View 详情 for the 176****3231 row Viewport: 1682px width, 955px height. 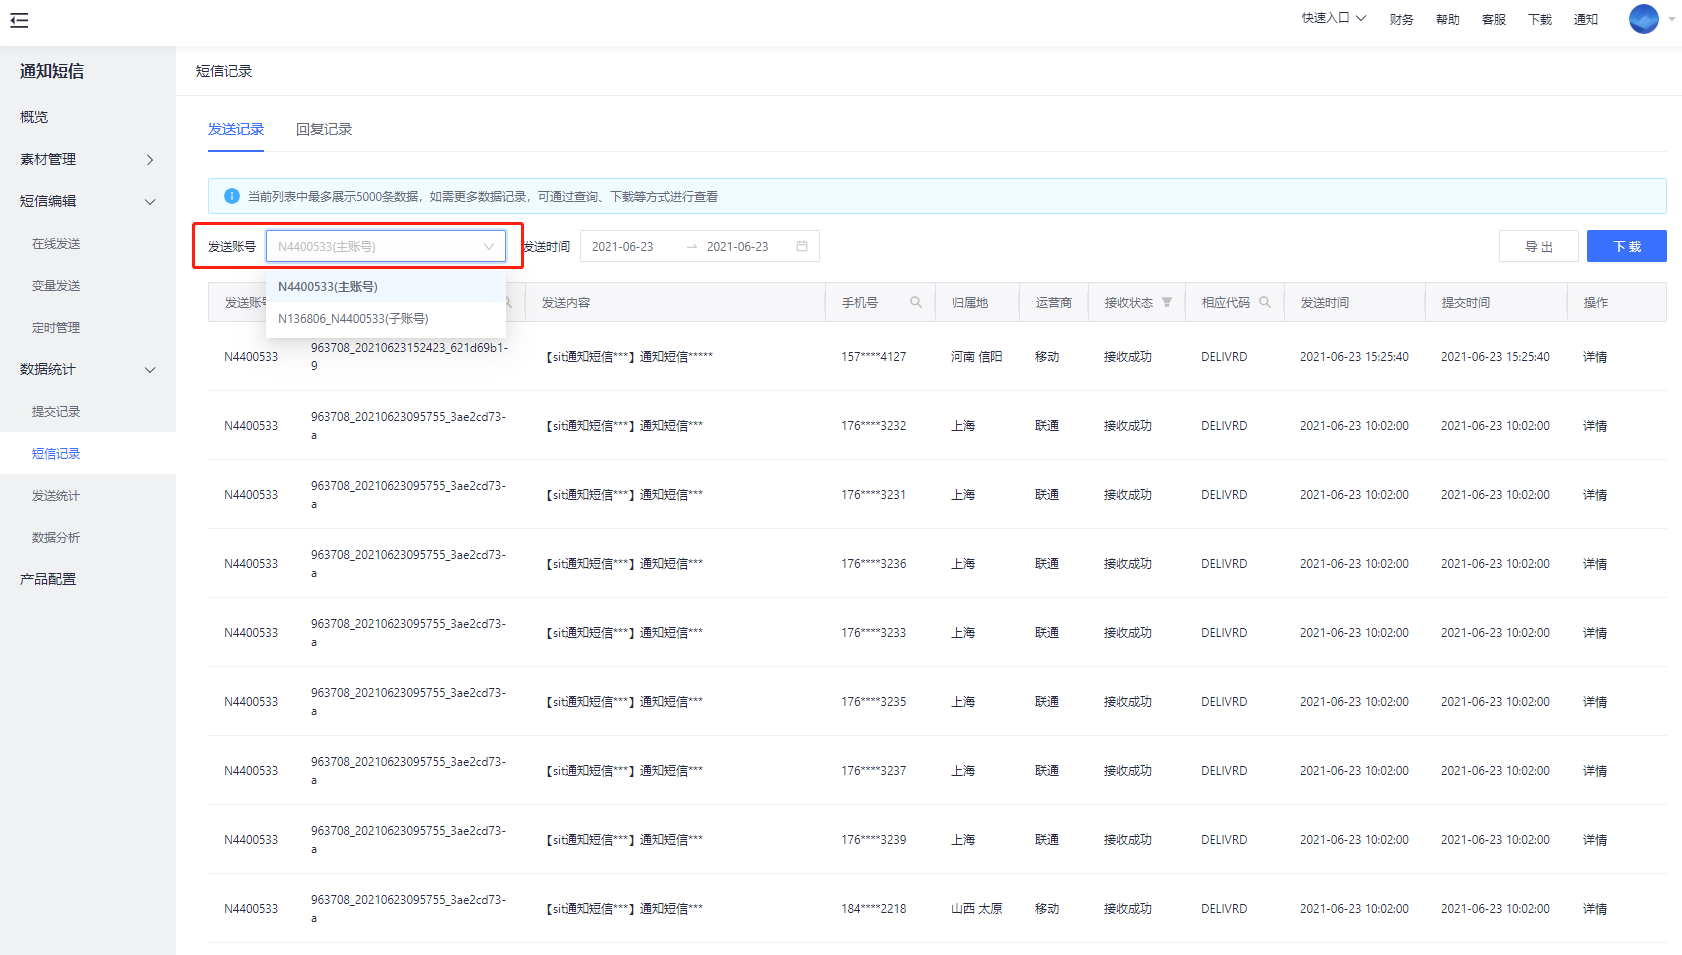1594,494
